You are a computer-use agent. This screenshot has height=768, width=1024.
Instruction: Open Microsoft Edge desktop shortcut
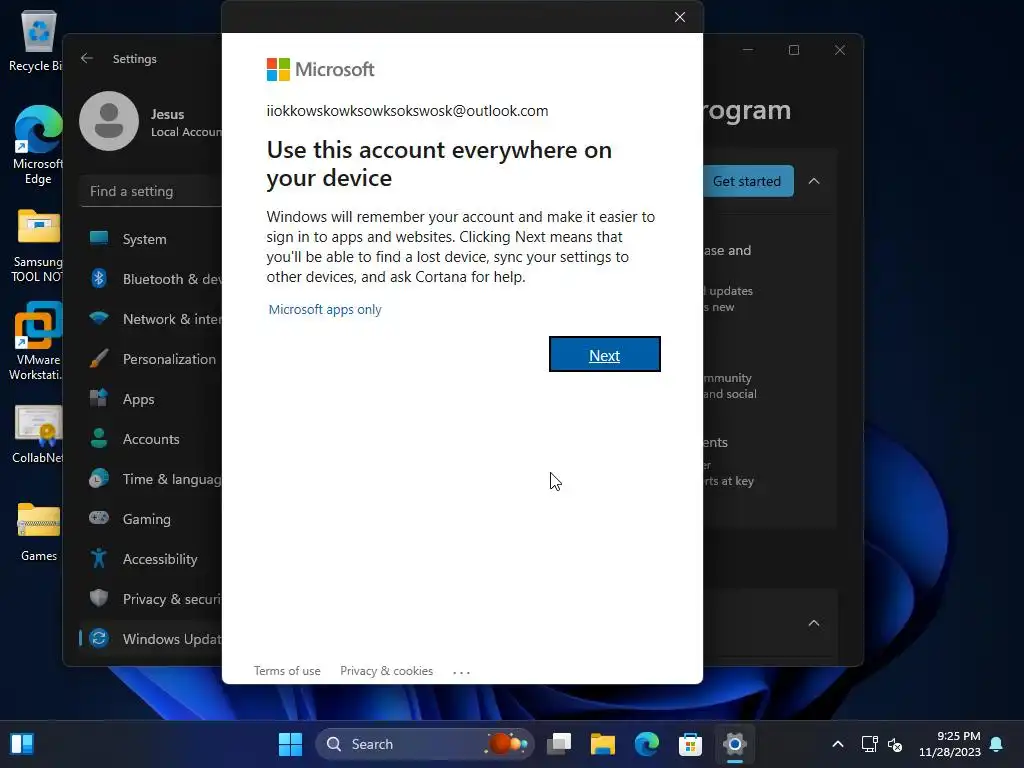click(38, 145)
